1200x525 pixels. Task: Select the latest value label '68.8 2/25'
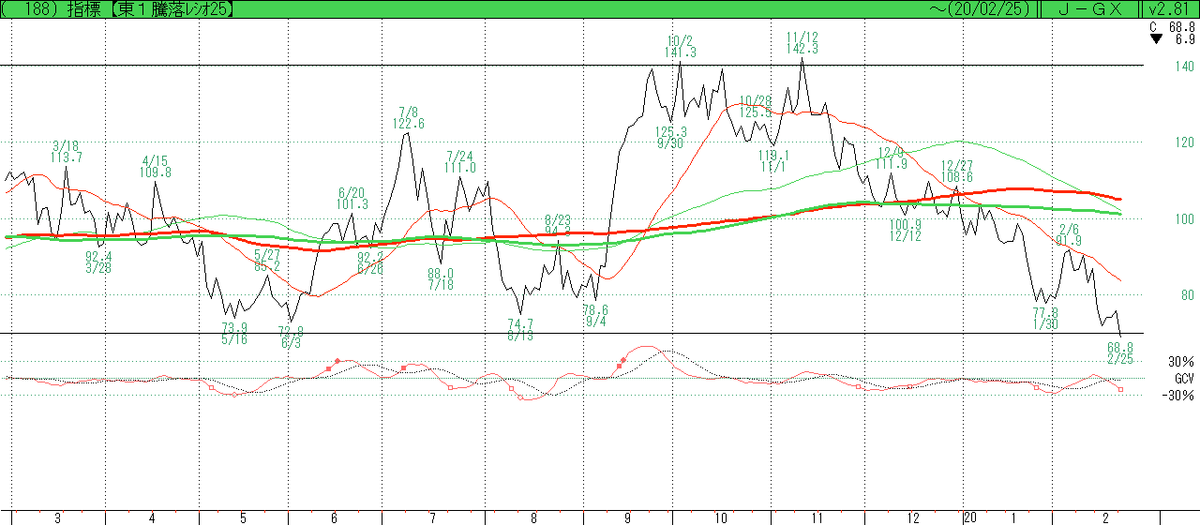click(1120, 352)
